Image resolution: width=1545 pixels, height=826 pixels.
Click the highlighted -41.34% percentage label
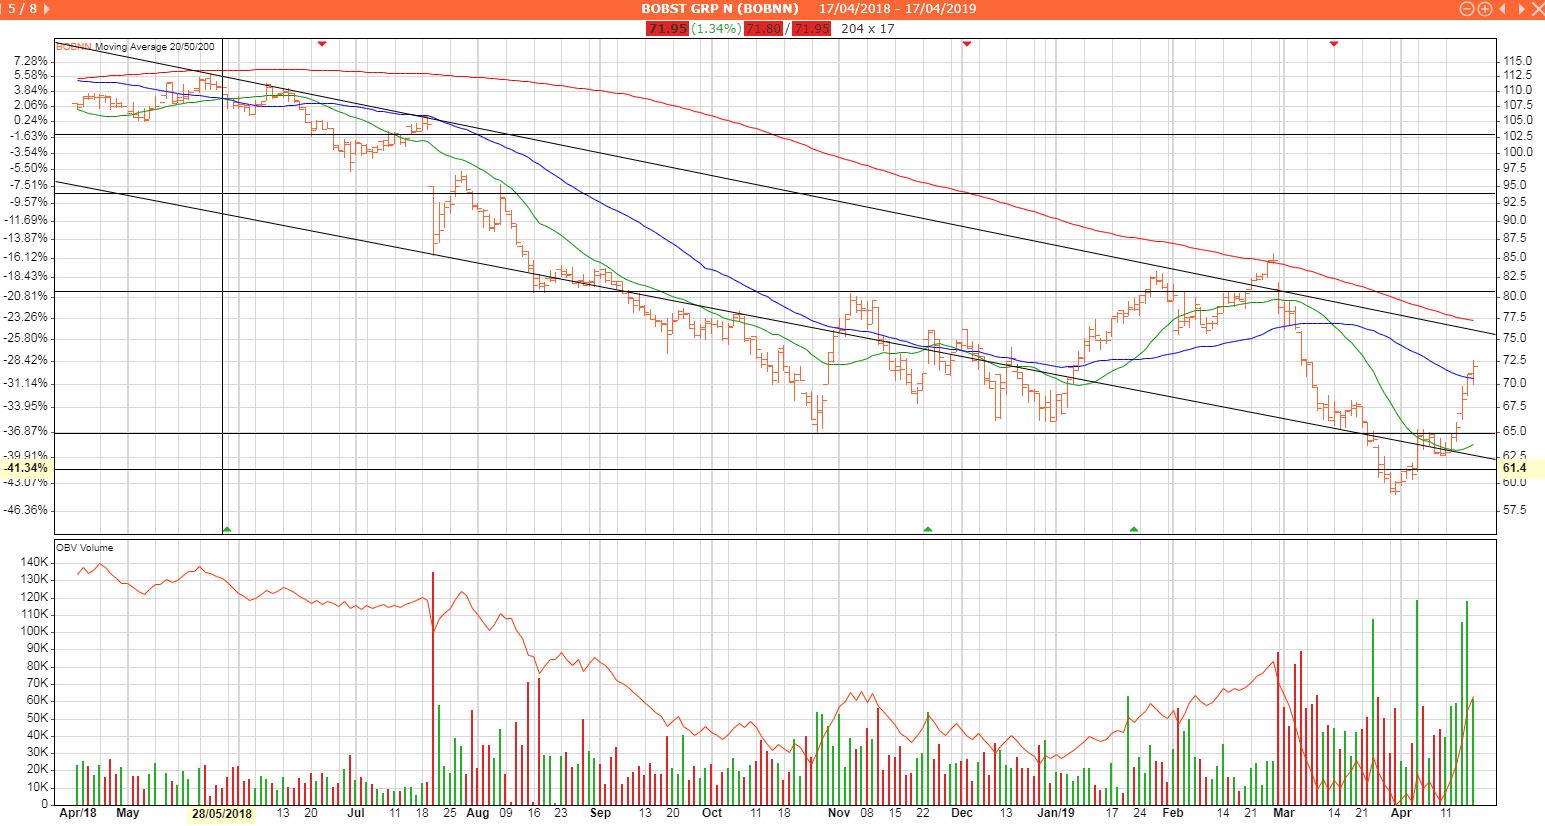(26, 468)
